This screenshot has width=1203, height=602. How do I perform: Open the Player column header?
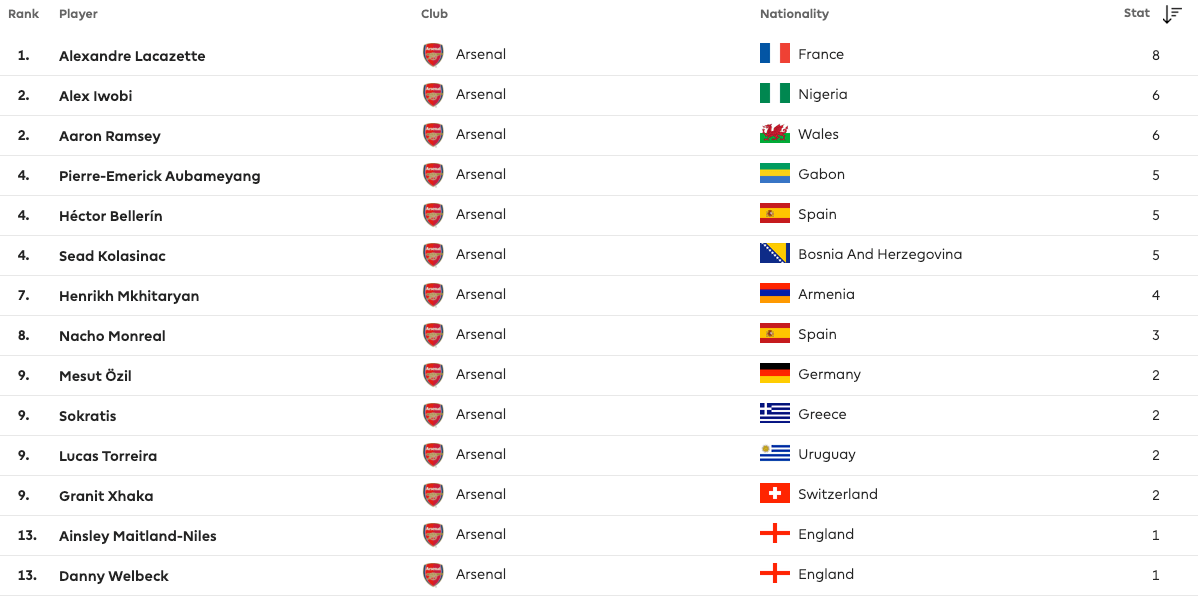click(78, 14)
